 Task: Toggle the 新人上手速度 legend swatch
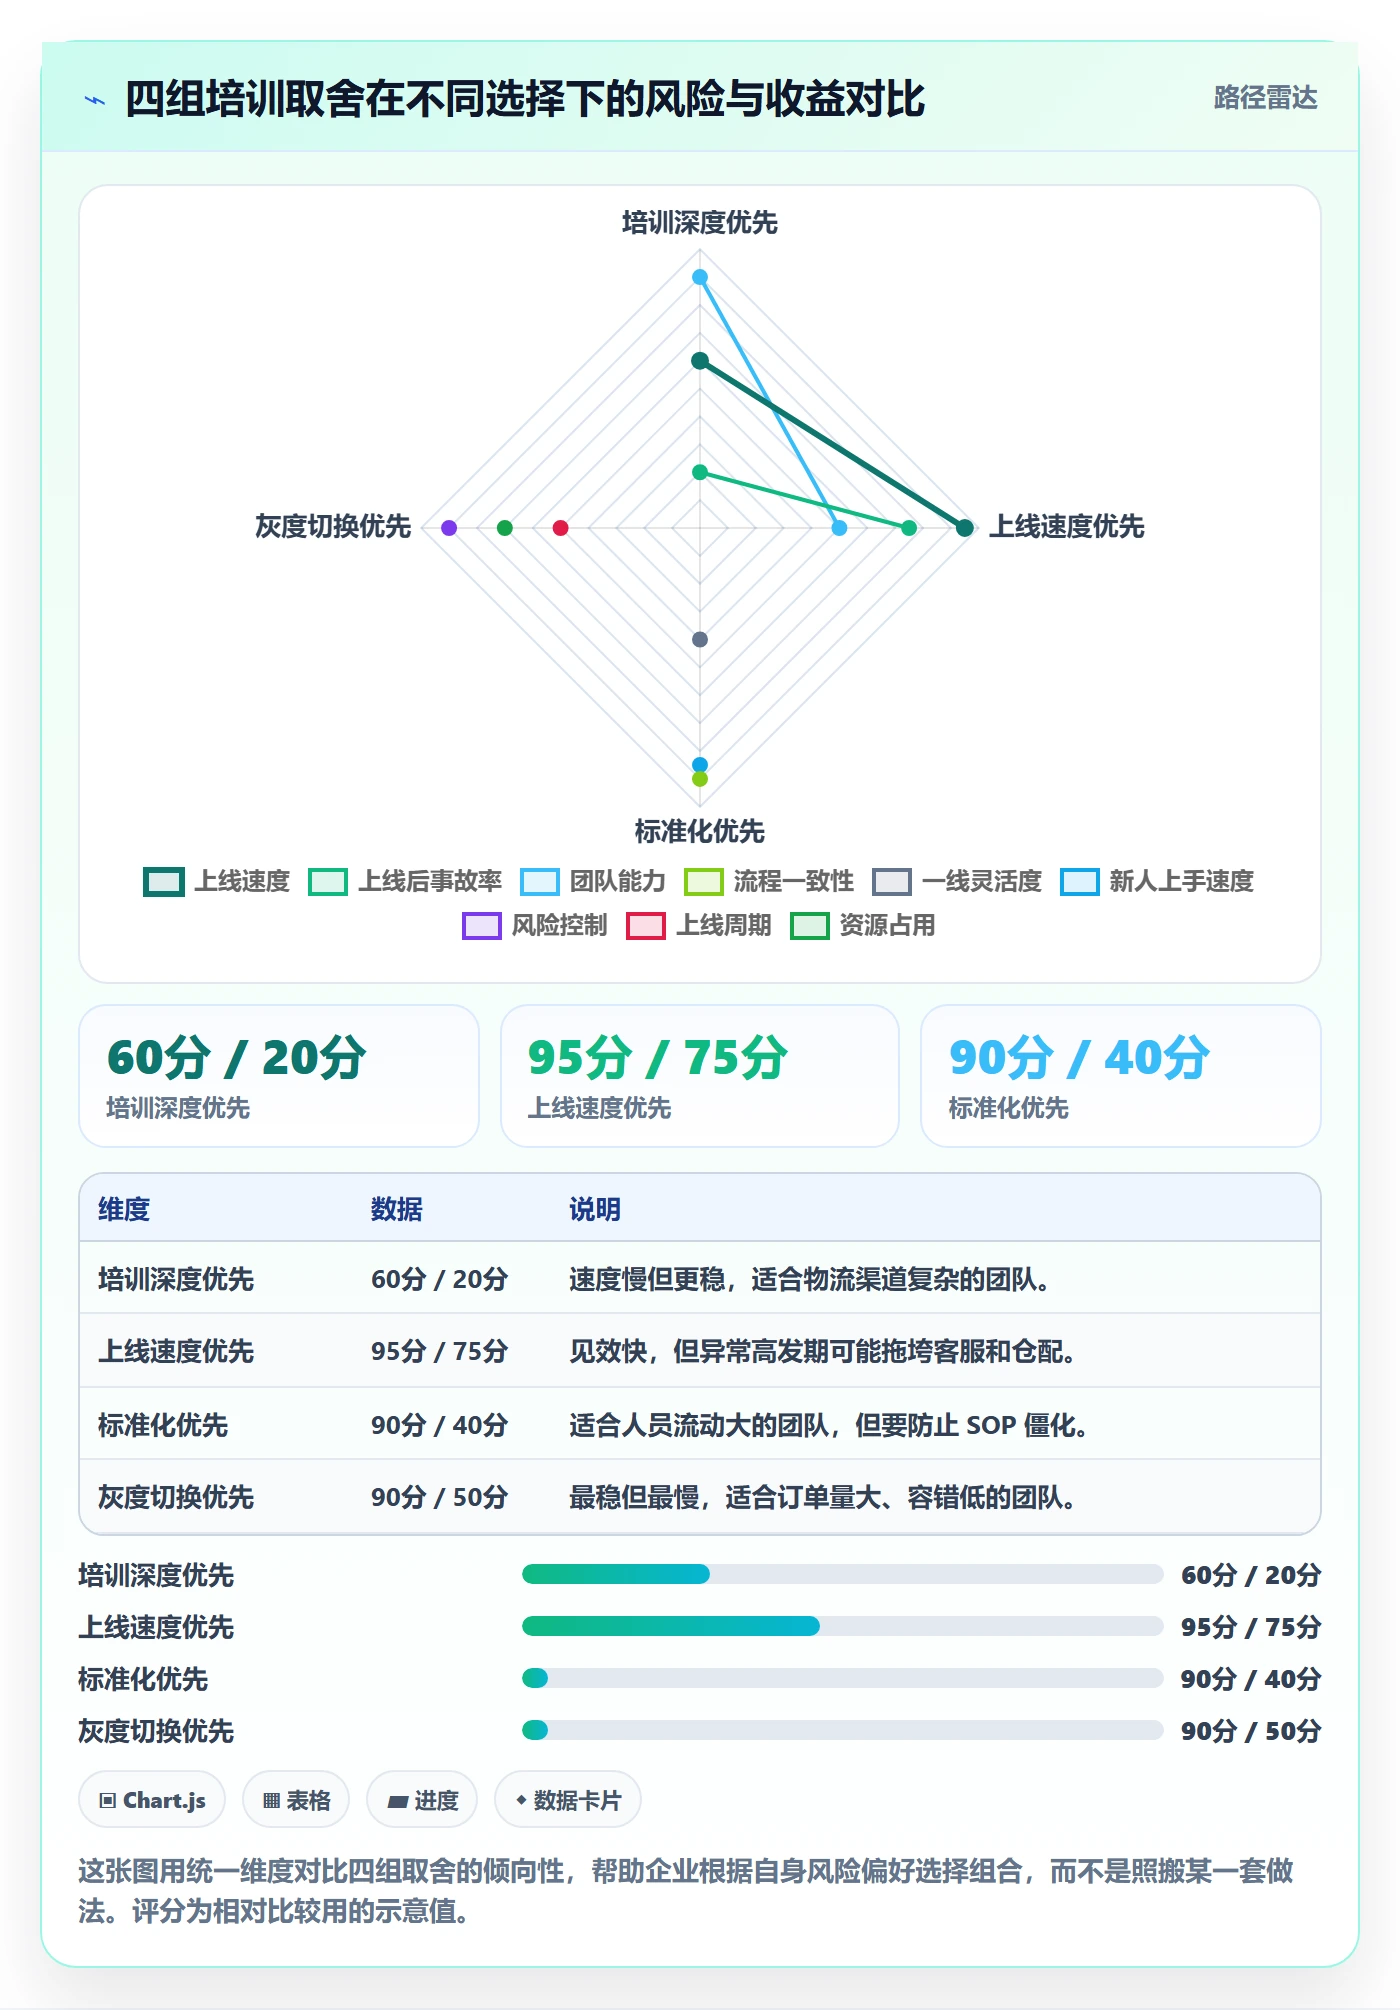pos(1080,882)
